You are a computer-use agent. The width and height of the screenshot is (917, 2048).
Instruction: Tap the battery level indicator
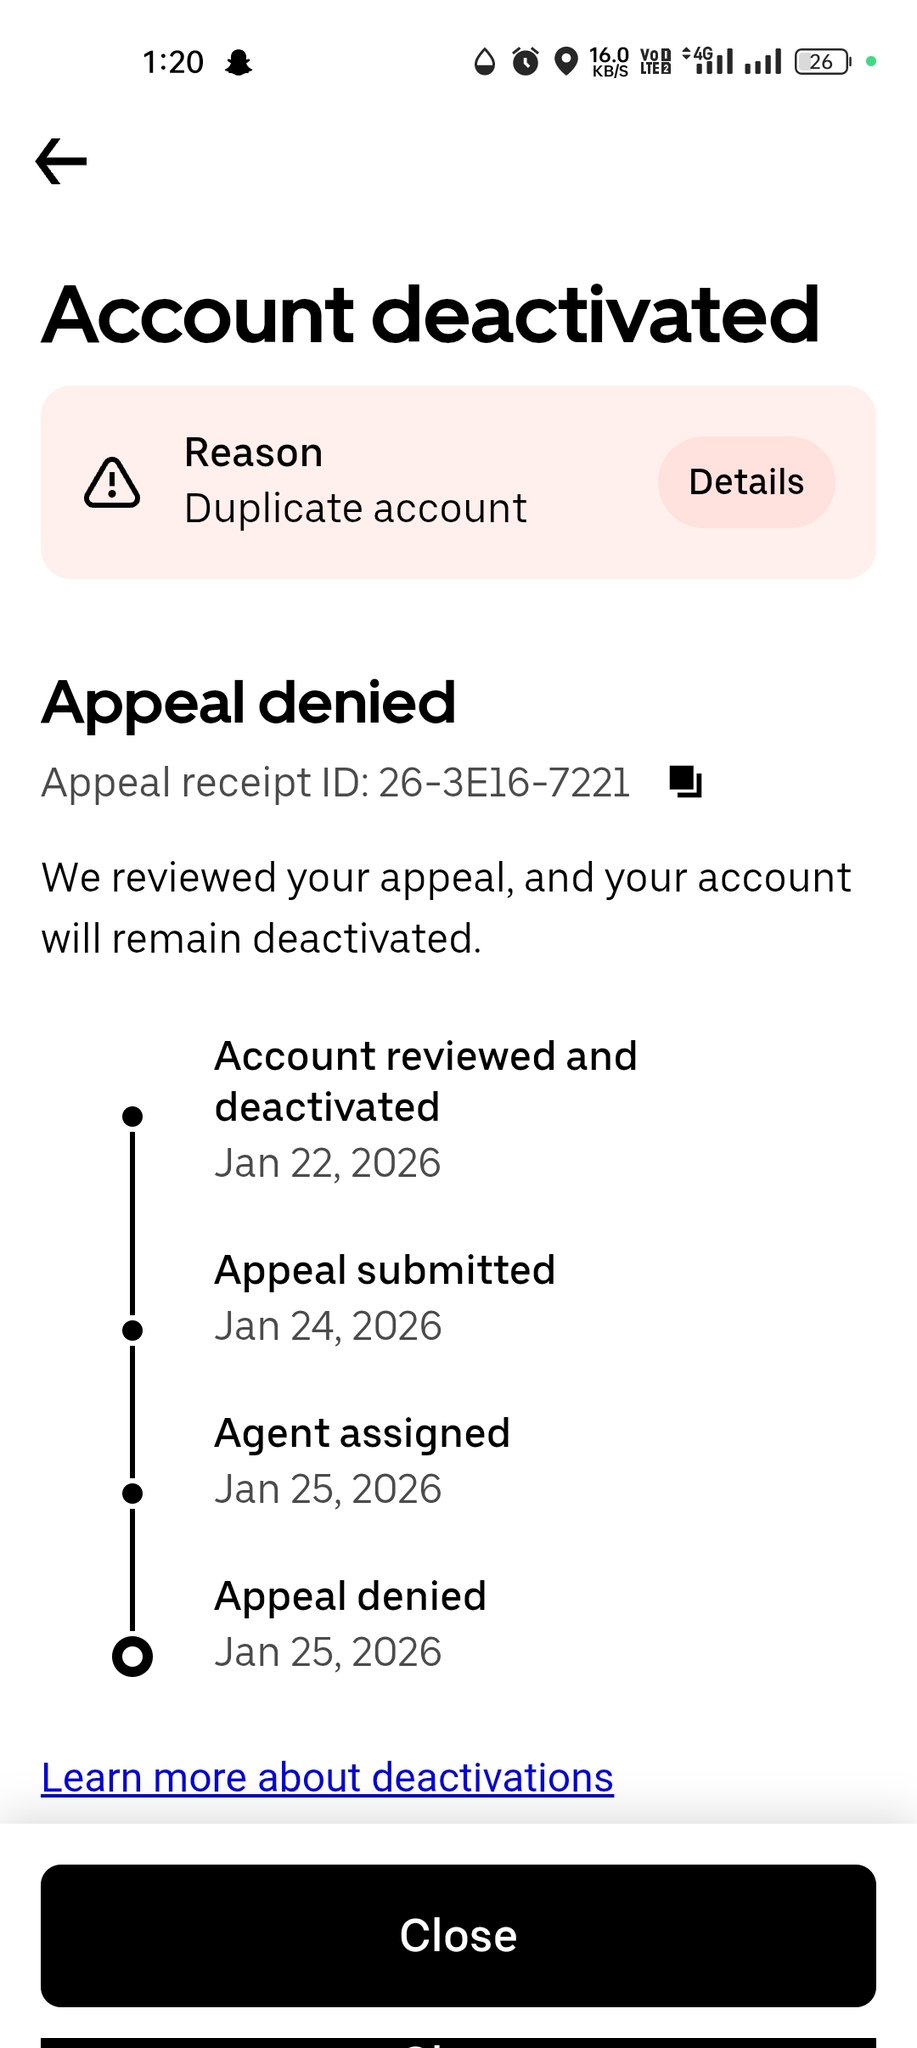822,62
